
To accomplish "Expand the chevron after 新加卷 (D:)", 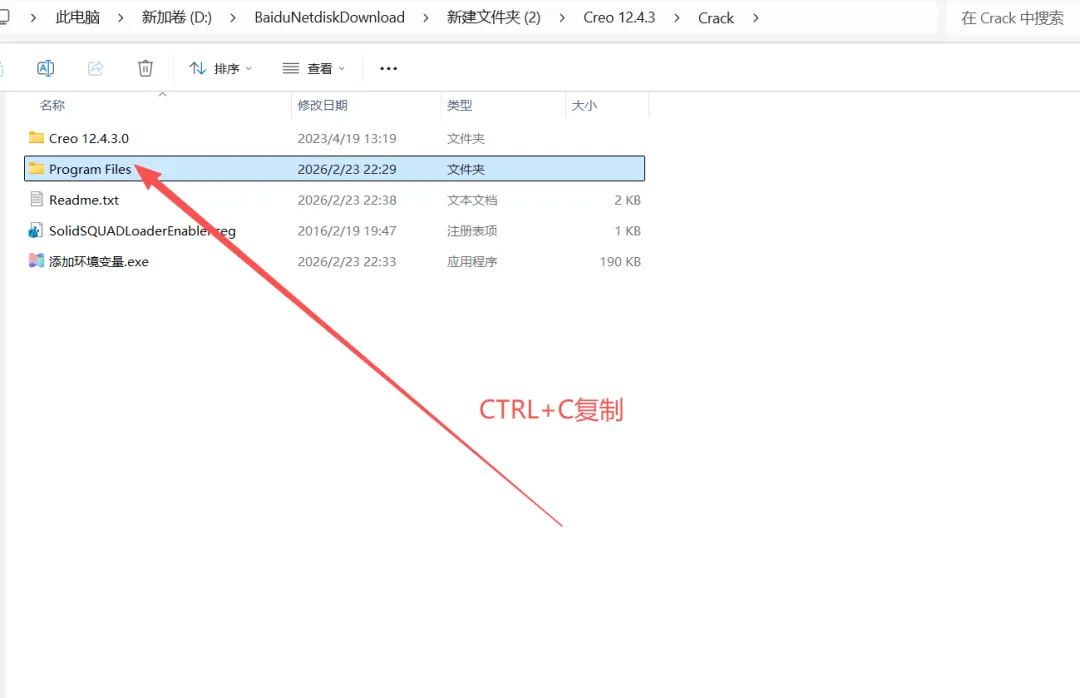I will (x=233, y=18).
